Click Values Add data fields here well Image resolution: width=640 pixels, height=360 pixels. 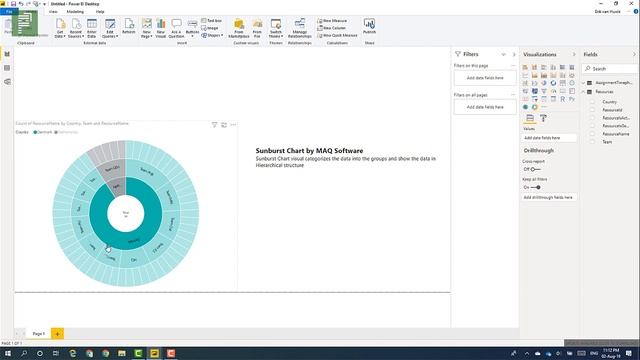[x=548, y=138]
